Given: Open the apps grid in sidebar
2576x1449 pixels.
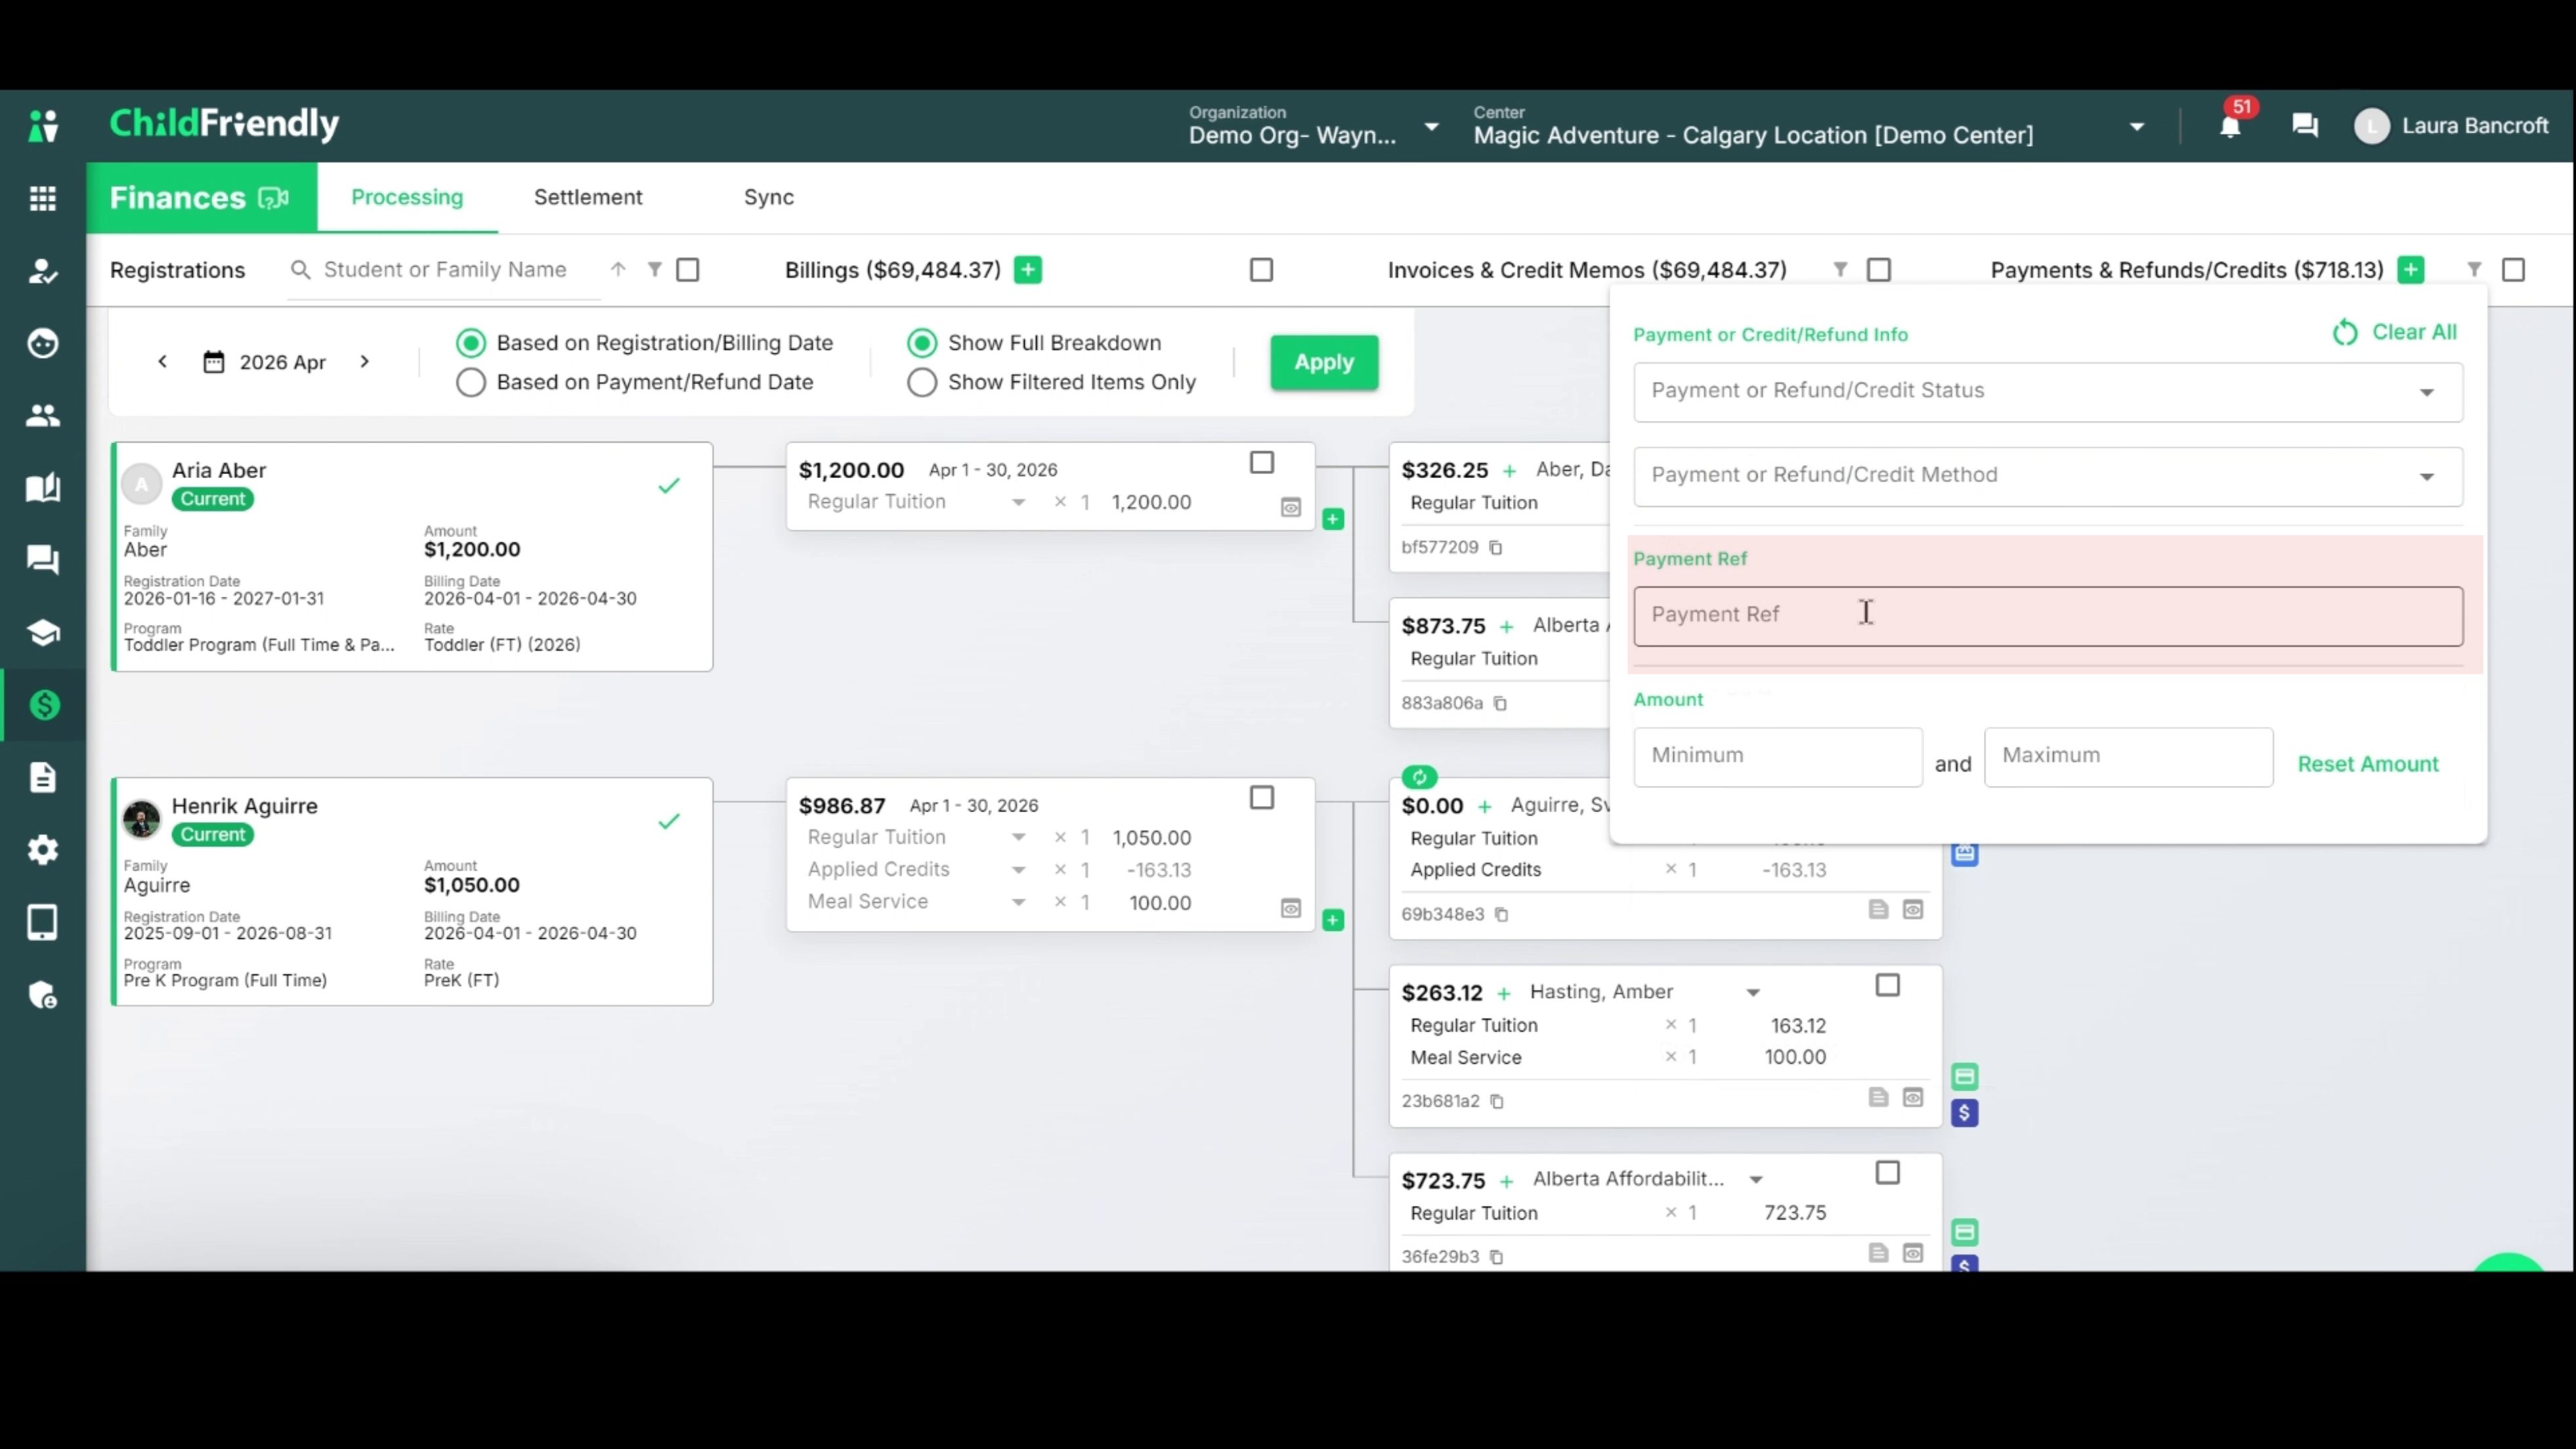Looking at the screenshot, I should [43, 199].
